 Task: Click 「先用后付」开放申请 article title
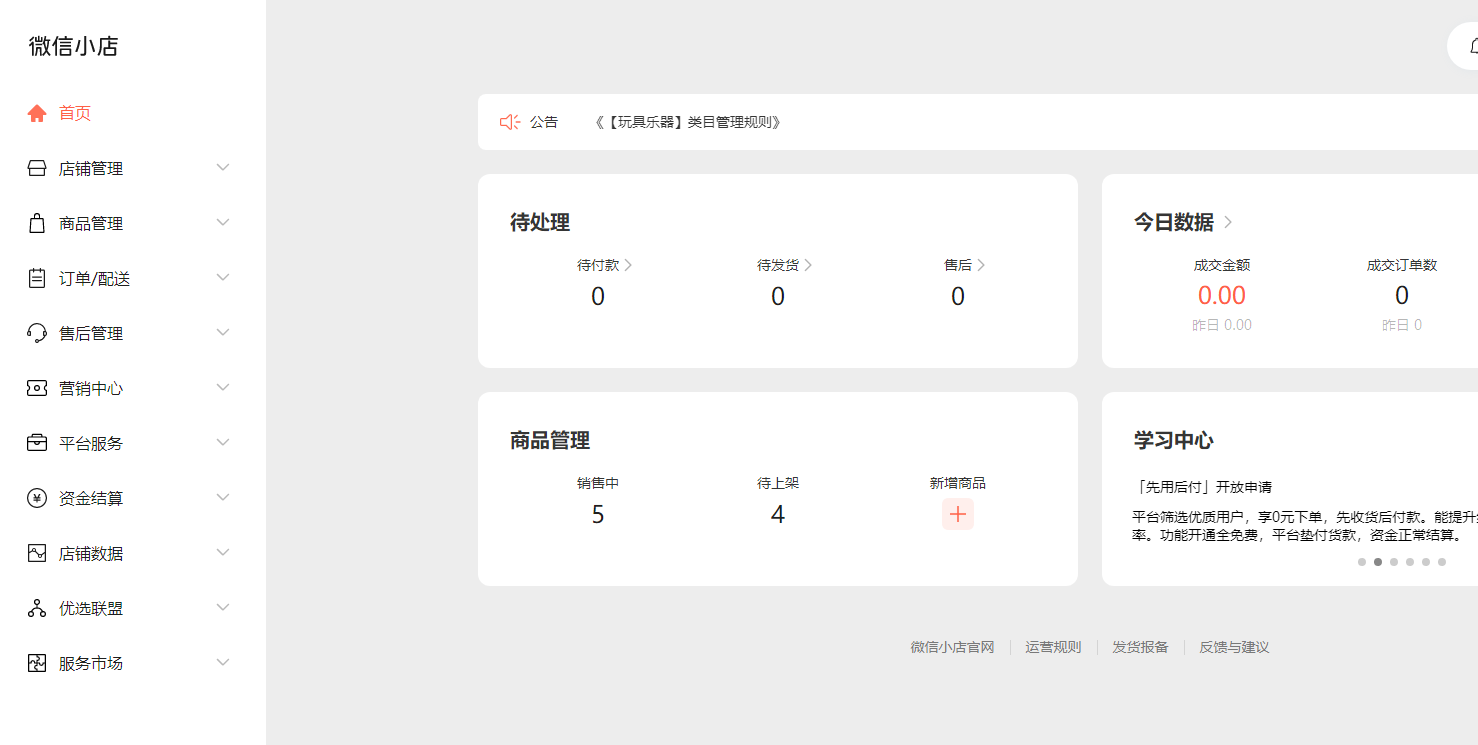tap(1203, 487)
